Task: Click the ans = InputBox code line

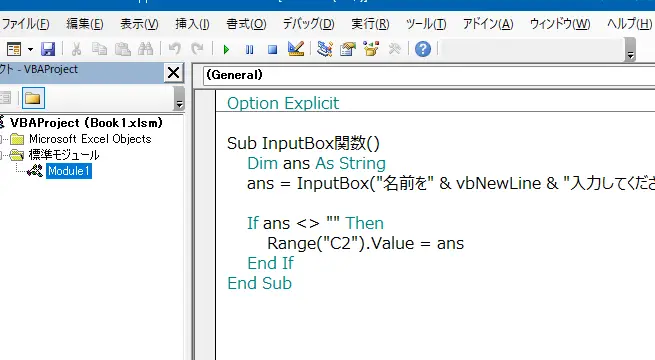Action: click(x=451, y=183)
